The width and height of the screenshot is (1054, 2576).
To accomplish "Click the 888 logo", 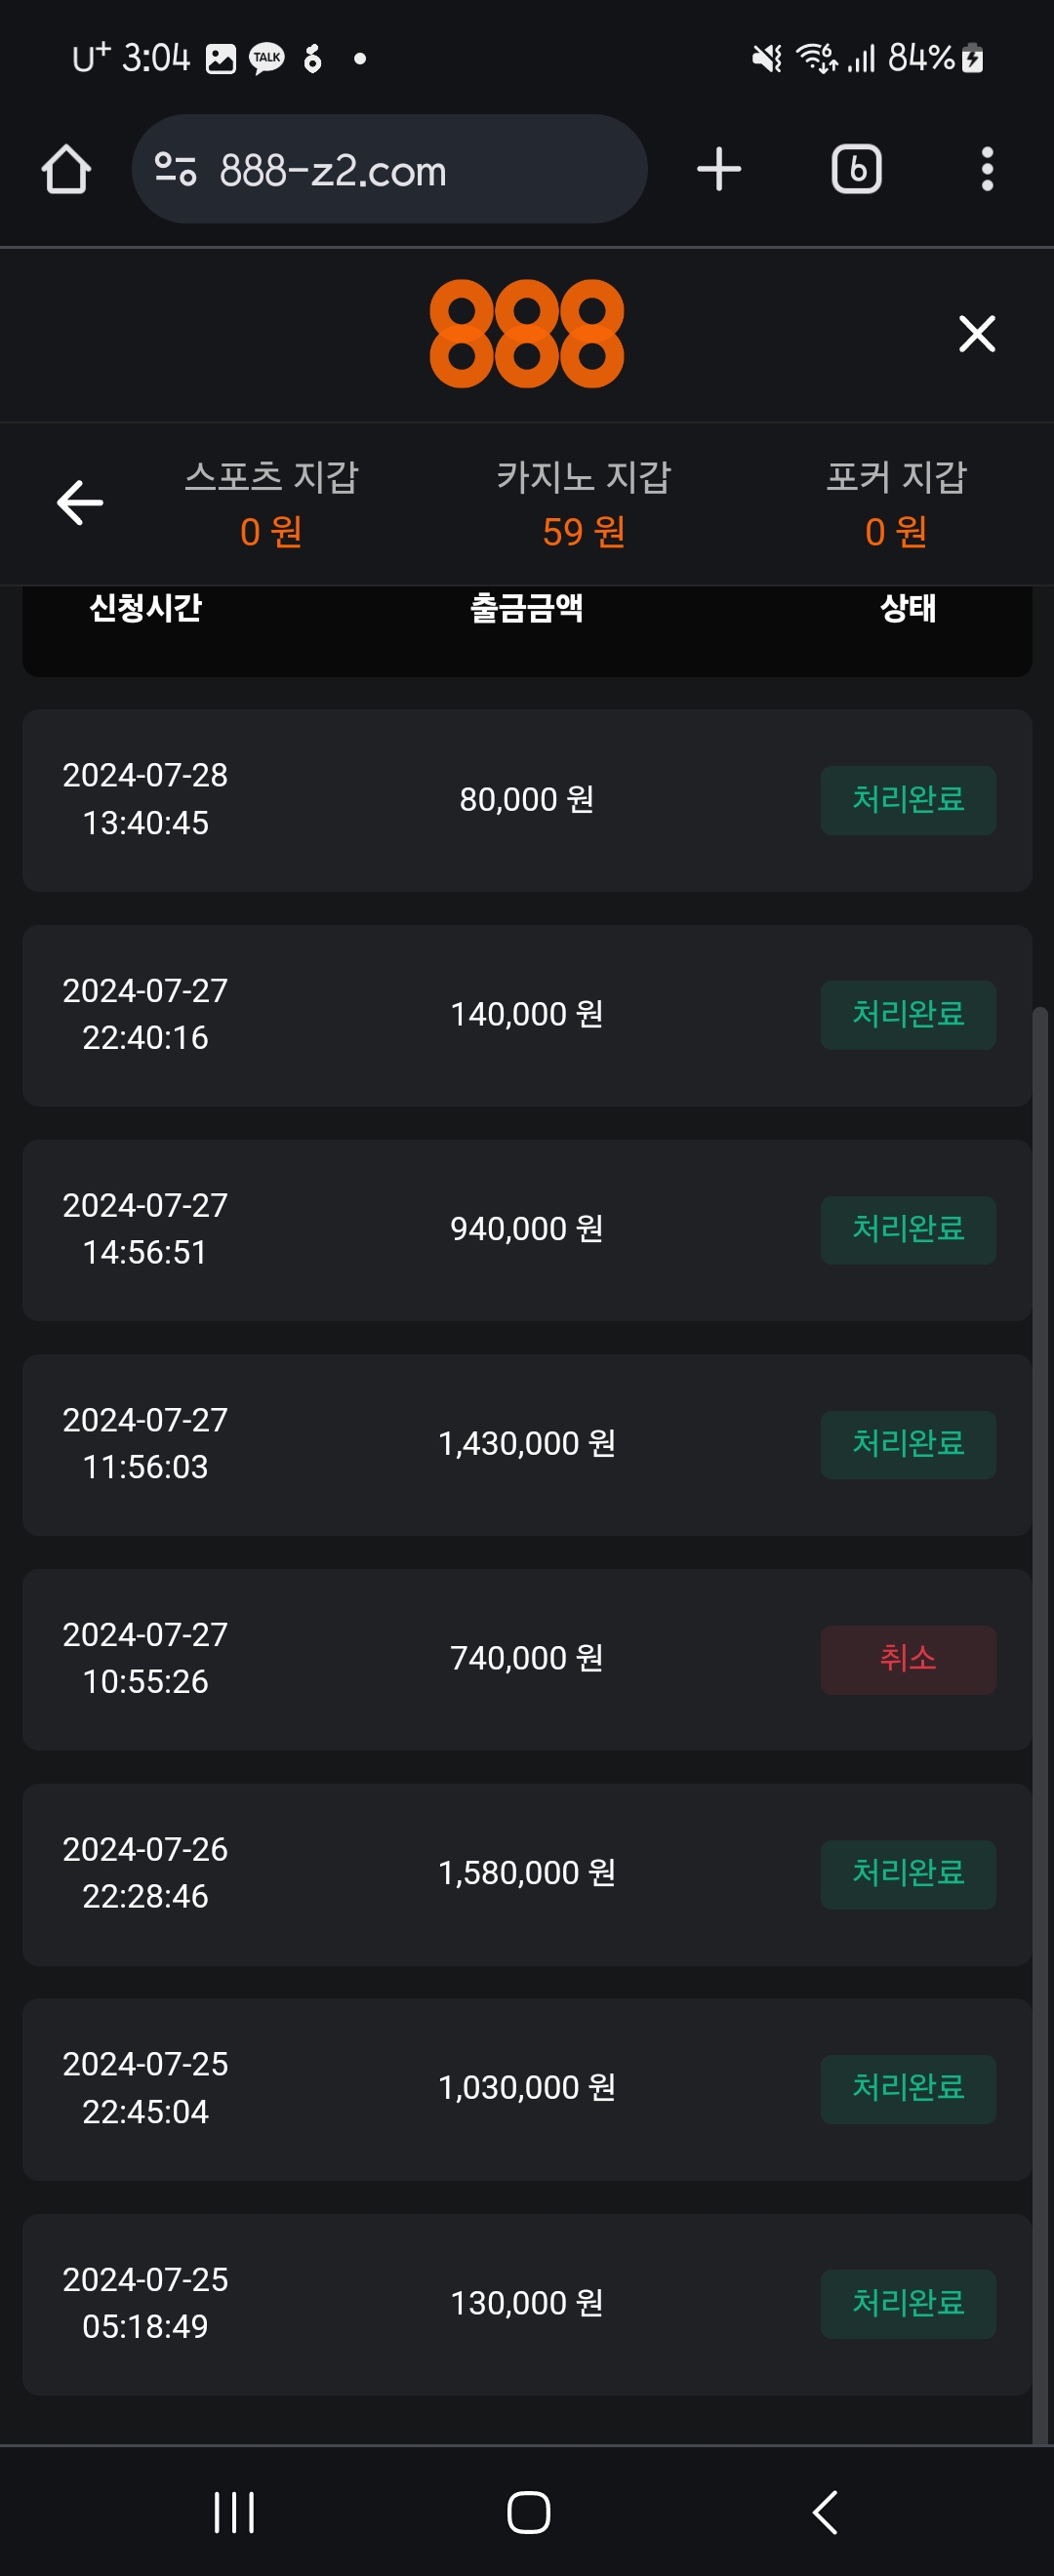I will pos(527,333).
